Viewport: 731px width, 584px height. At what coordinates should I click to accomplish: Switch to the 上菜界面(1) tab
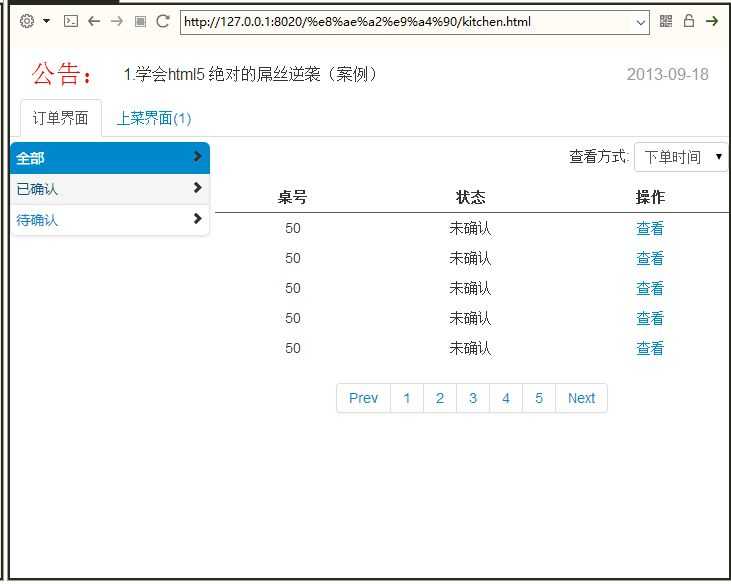[154, 118]
